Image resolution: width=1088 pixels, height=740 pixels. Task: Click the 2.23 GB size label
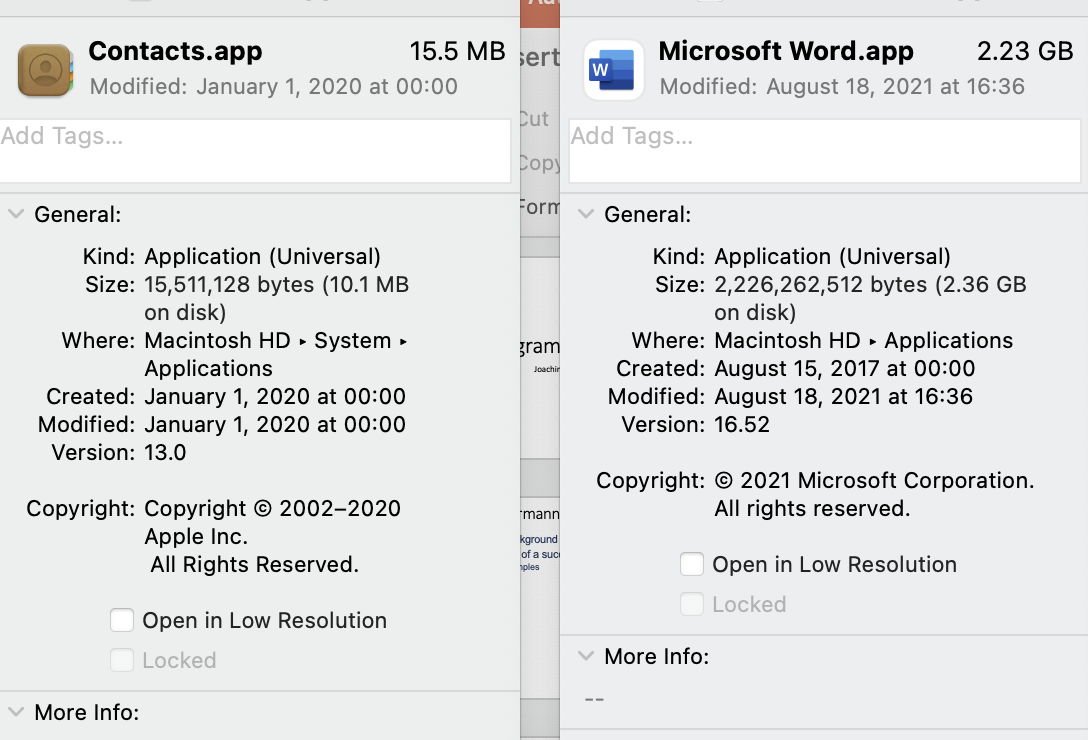pos(1024,52)
